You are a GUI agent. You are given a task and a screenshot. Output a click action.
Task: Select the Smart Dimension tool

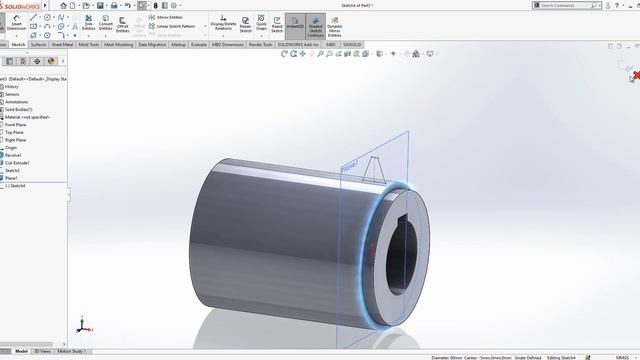pos(16,22)
